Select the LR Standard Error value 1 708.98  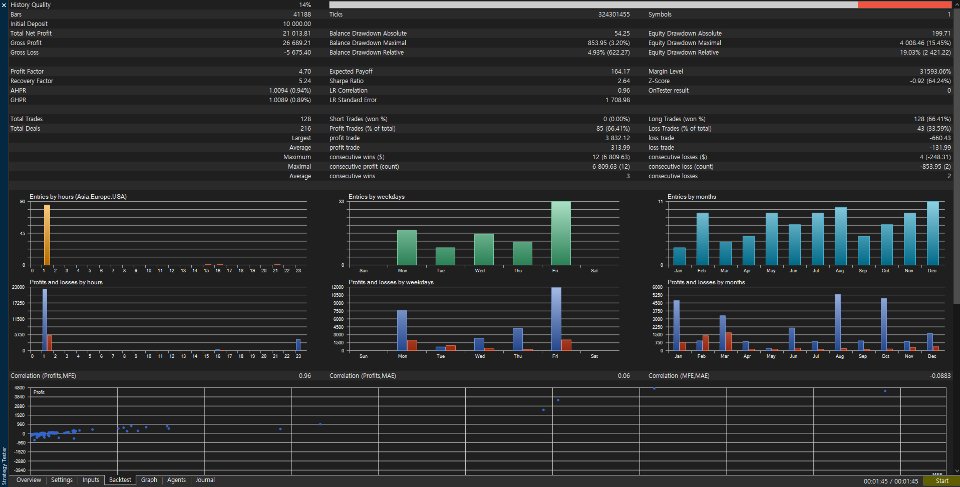click(618, 100)
